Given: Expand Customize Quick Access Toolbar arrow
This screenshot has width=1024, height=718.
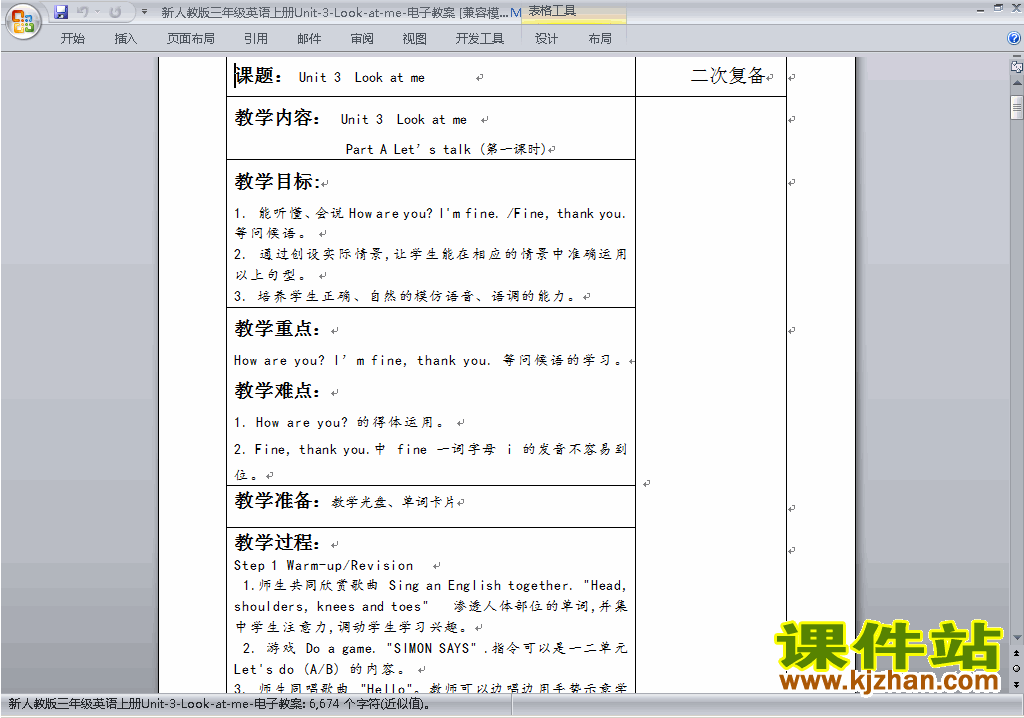Looking at the screenshot, I should (144, 12).
